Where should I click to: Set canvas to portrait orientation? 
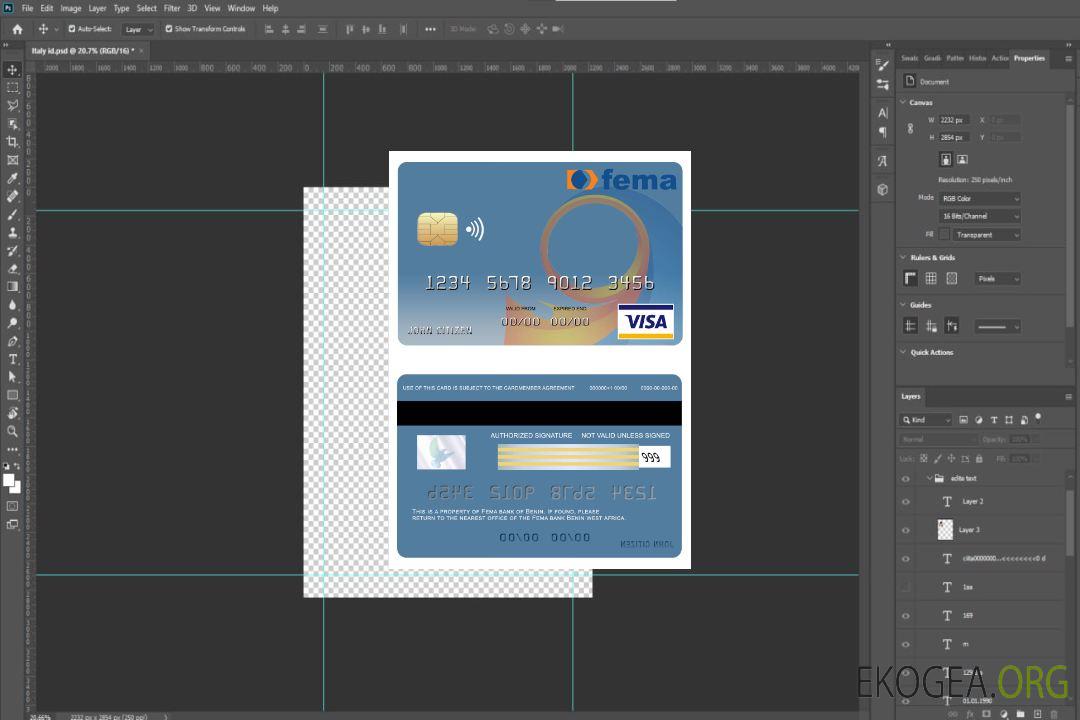point(946,159)
